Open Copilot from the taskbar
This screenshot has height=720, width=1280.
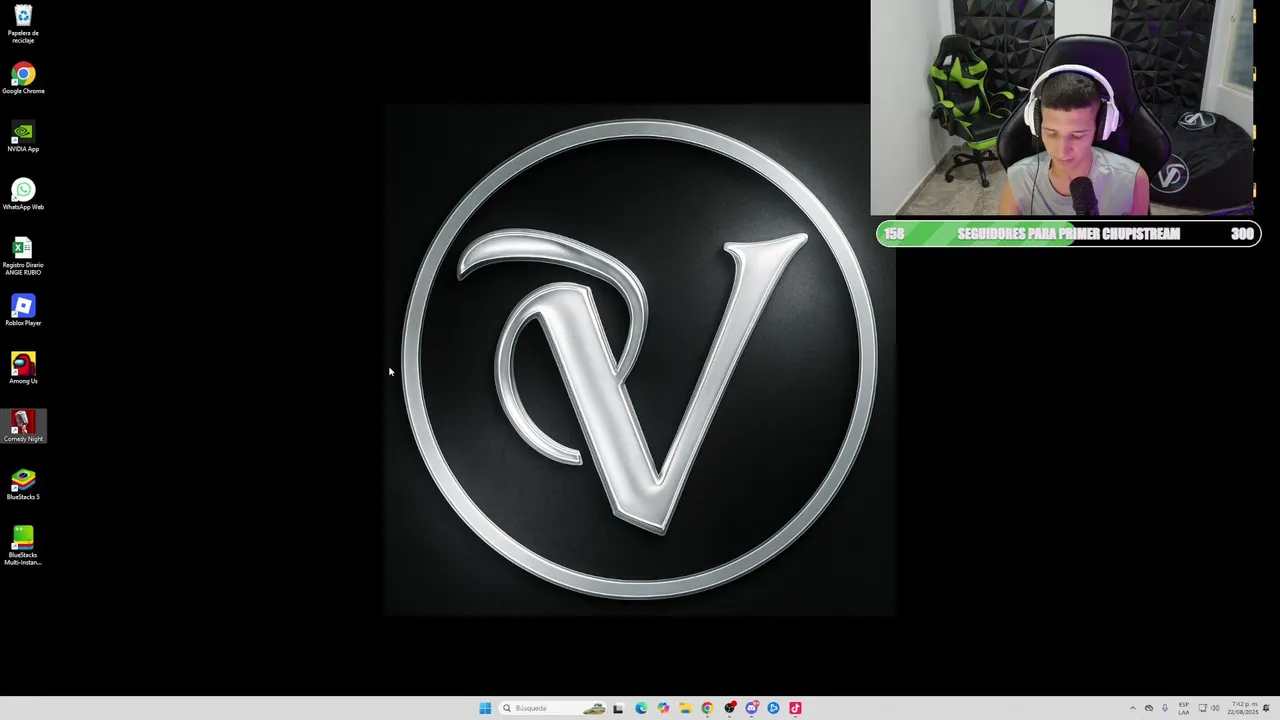tap(663, 708)
